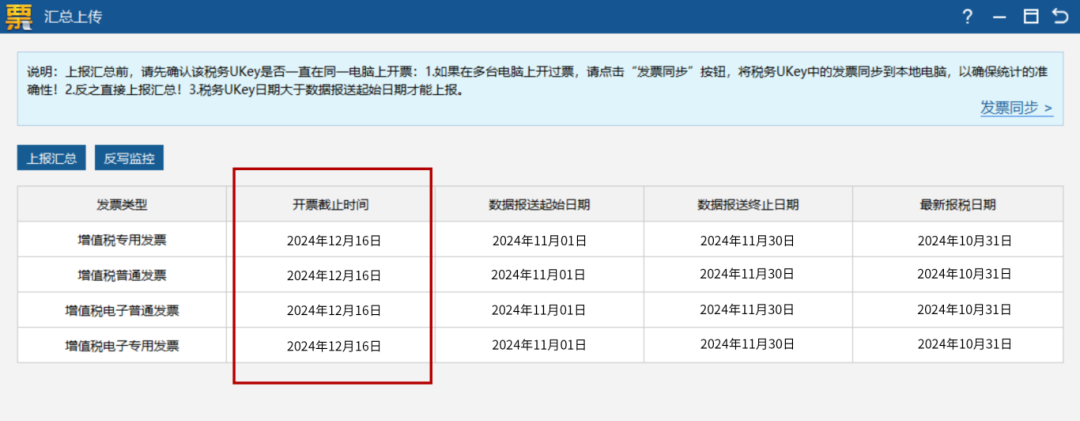
Task: Click 2024年11月01日 in the 增值税电子专用发票 row
Action: 539,344
